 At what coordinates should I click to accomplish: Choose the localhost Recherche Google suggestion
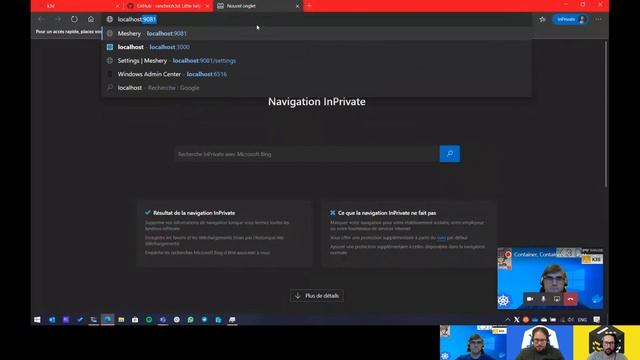tap(316, 87)
